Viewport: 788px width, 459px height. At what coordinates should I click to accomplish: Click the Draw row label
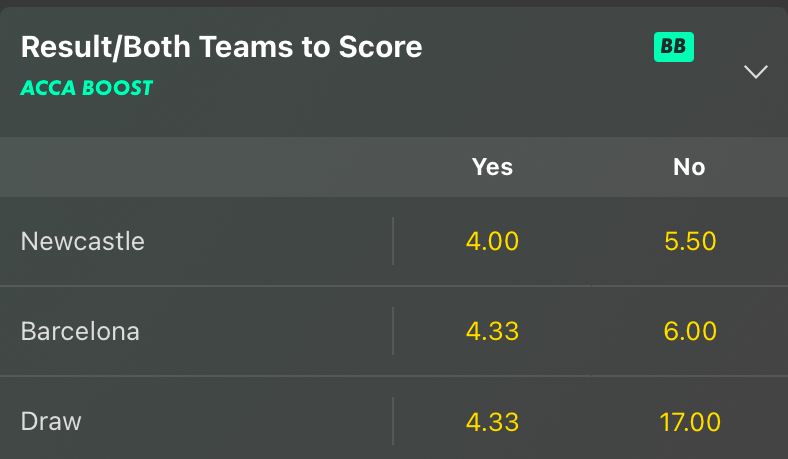[x=51, y=421]
